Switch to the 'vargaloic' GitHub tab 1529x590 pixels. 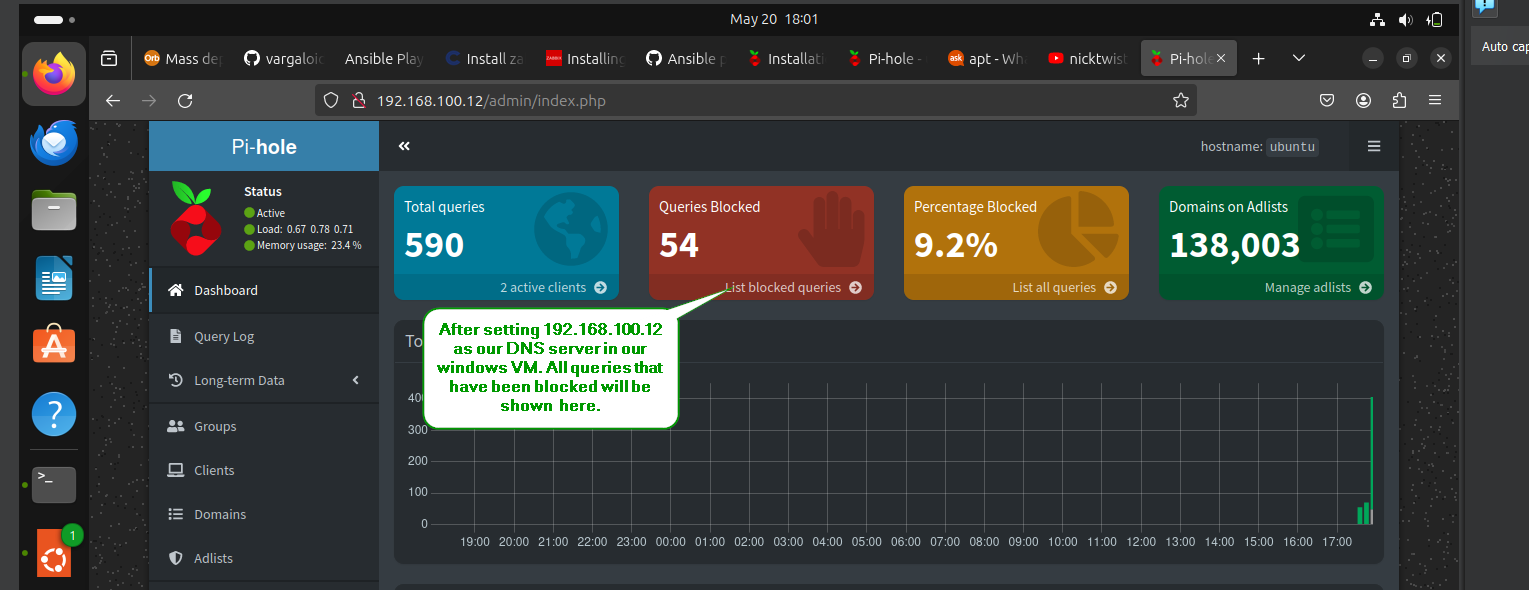[285, 59]
